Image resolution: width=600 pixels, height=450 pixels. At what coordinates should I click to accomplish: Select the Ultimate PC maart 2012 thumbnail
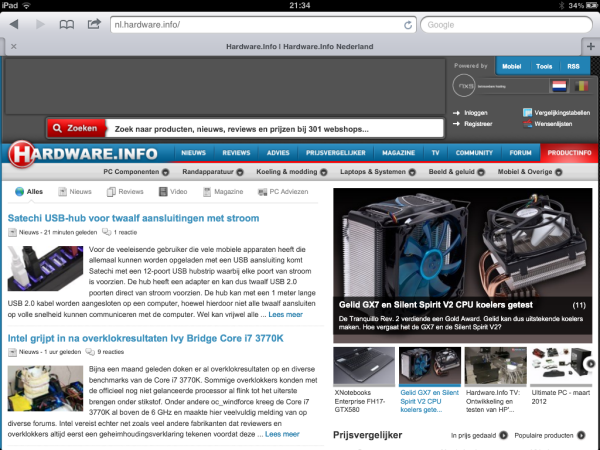(x=561, y=366)
